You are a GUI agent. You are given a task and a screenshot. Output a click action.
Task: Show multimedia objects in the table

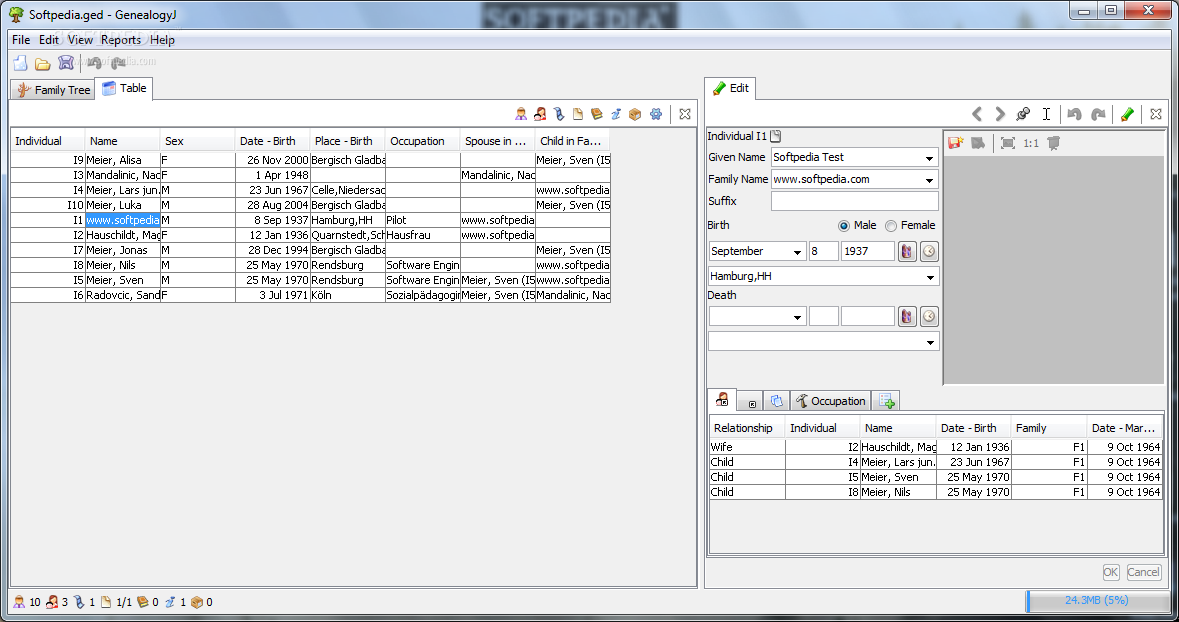pyautogui.click(x=559, y=114)
